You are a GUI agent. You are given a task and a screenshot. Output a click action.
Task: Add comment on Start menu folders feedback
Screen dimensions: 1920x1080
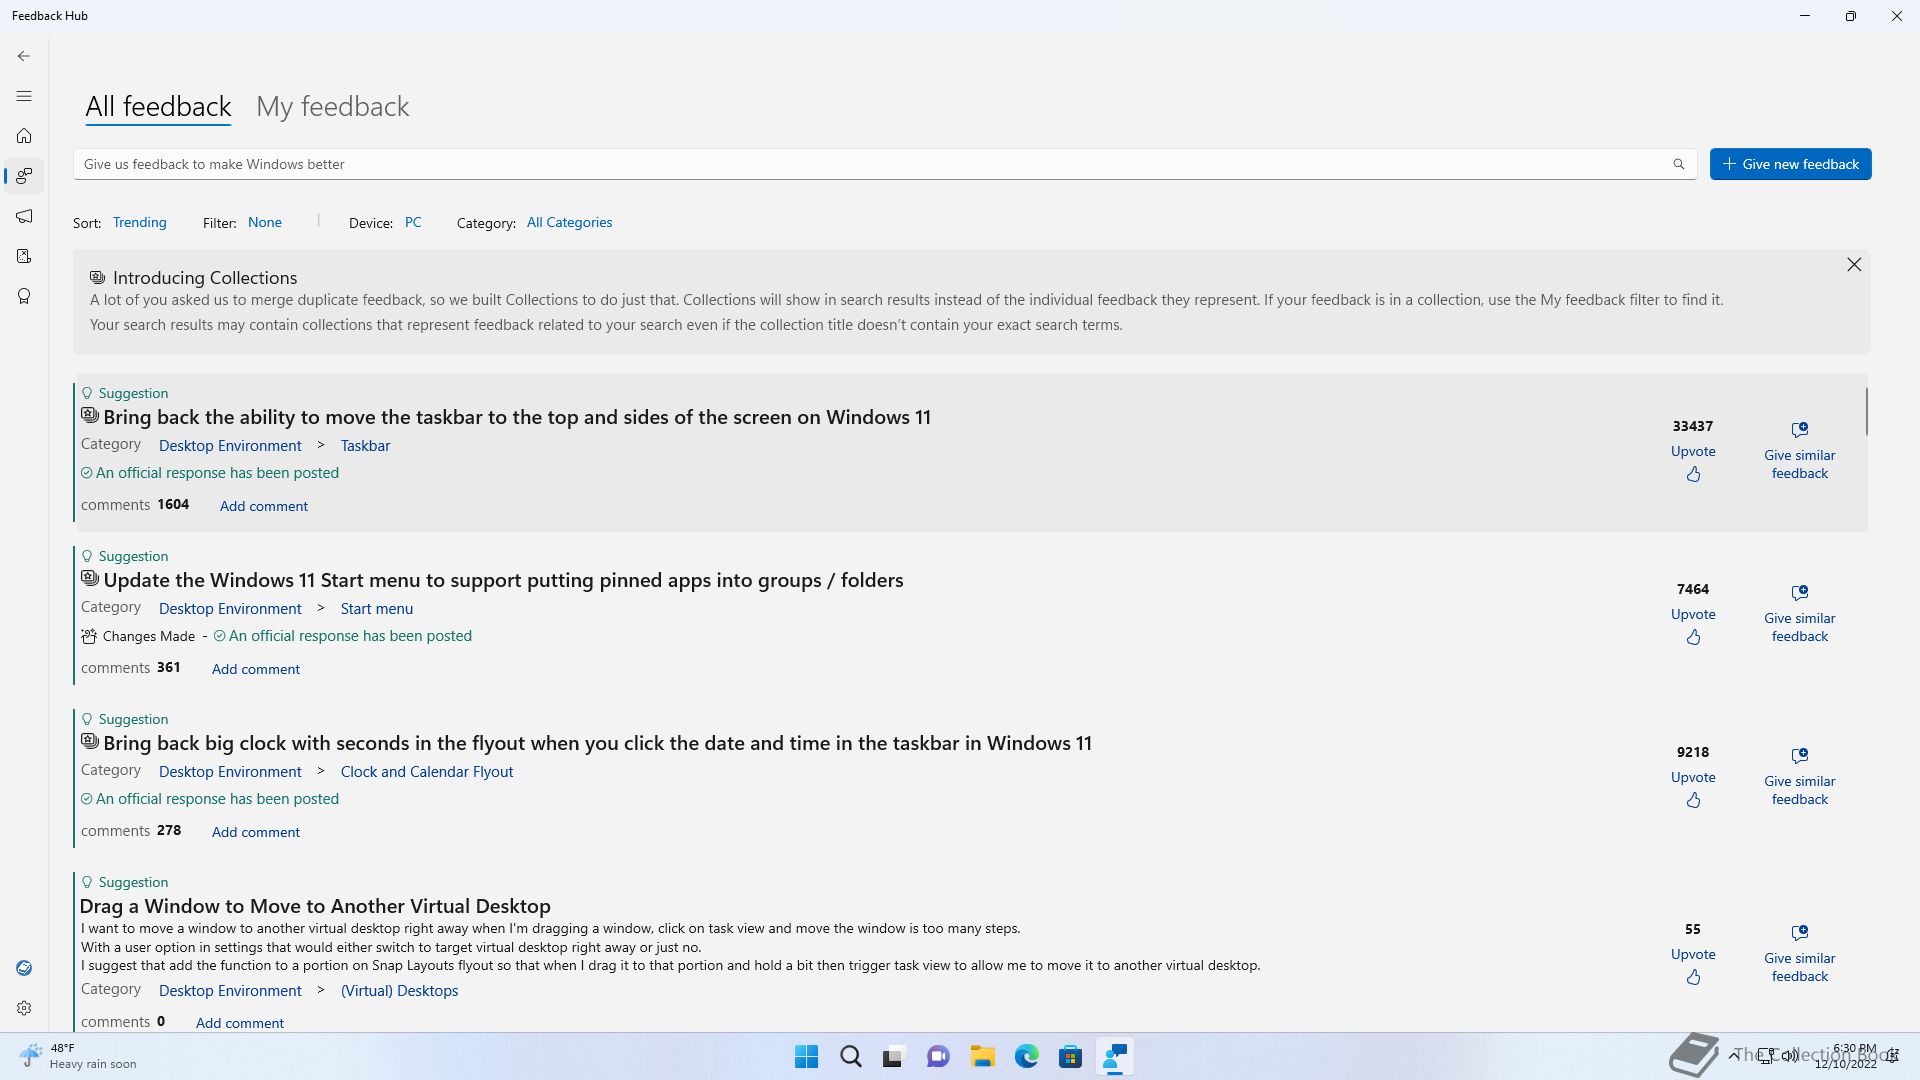click(256, 669)
